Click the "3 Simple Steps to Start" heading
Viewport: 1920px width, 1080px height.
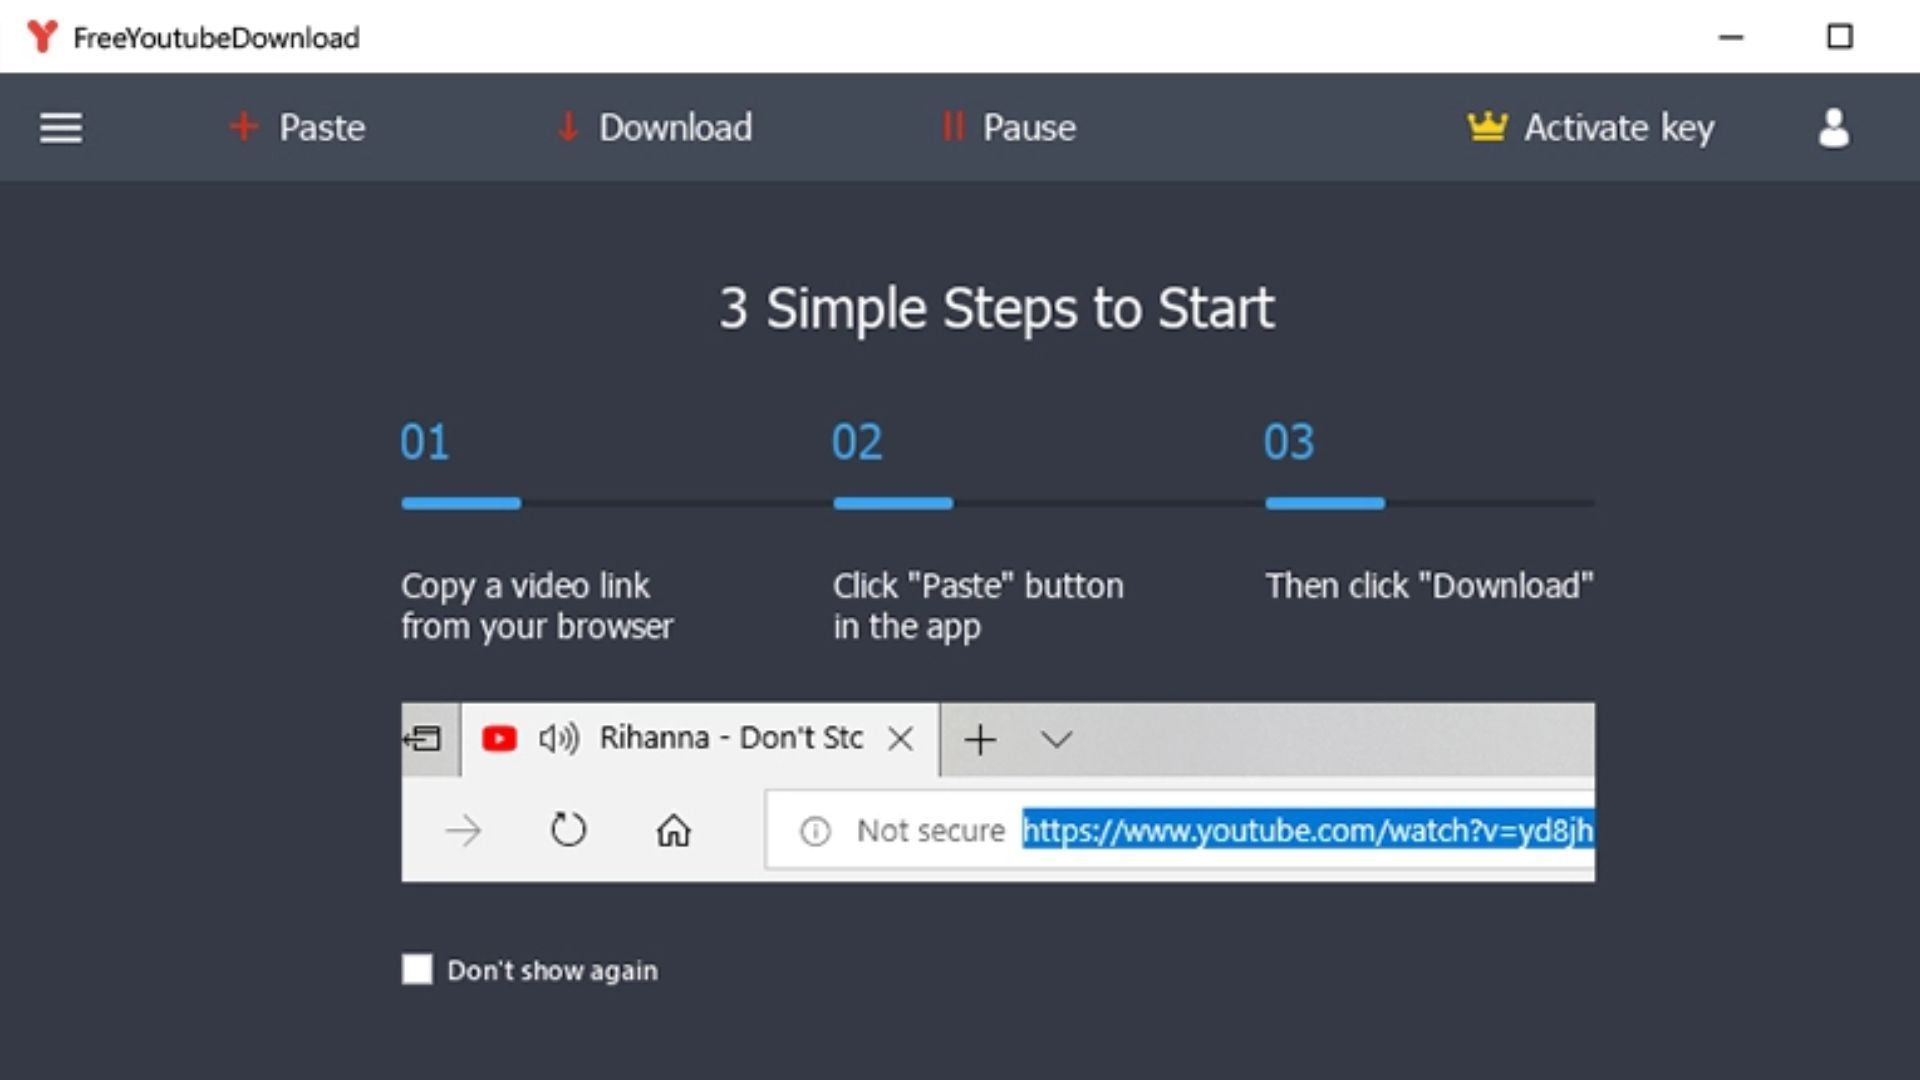997,308
